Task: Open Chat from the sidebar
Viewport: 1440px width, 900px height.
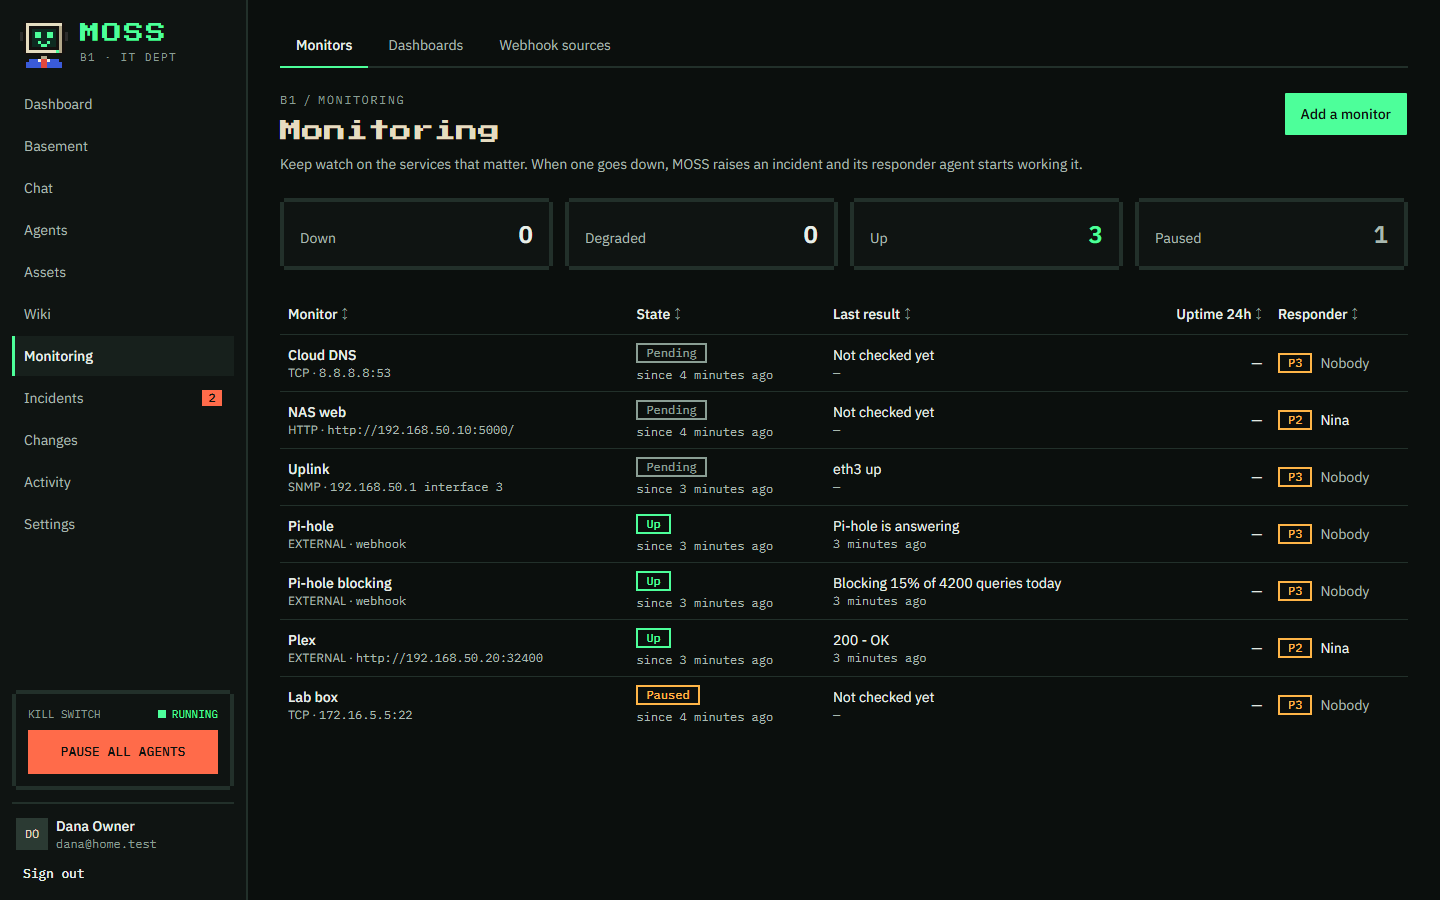Action: tap(123, 188)
